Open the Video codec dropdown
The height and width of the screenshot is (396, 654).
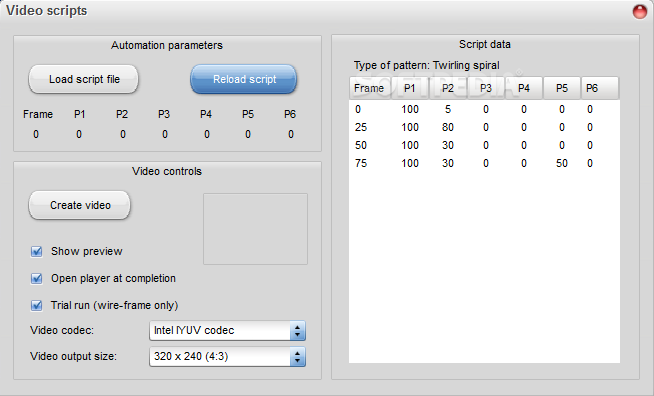(227, 330)
